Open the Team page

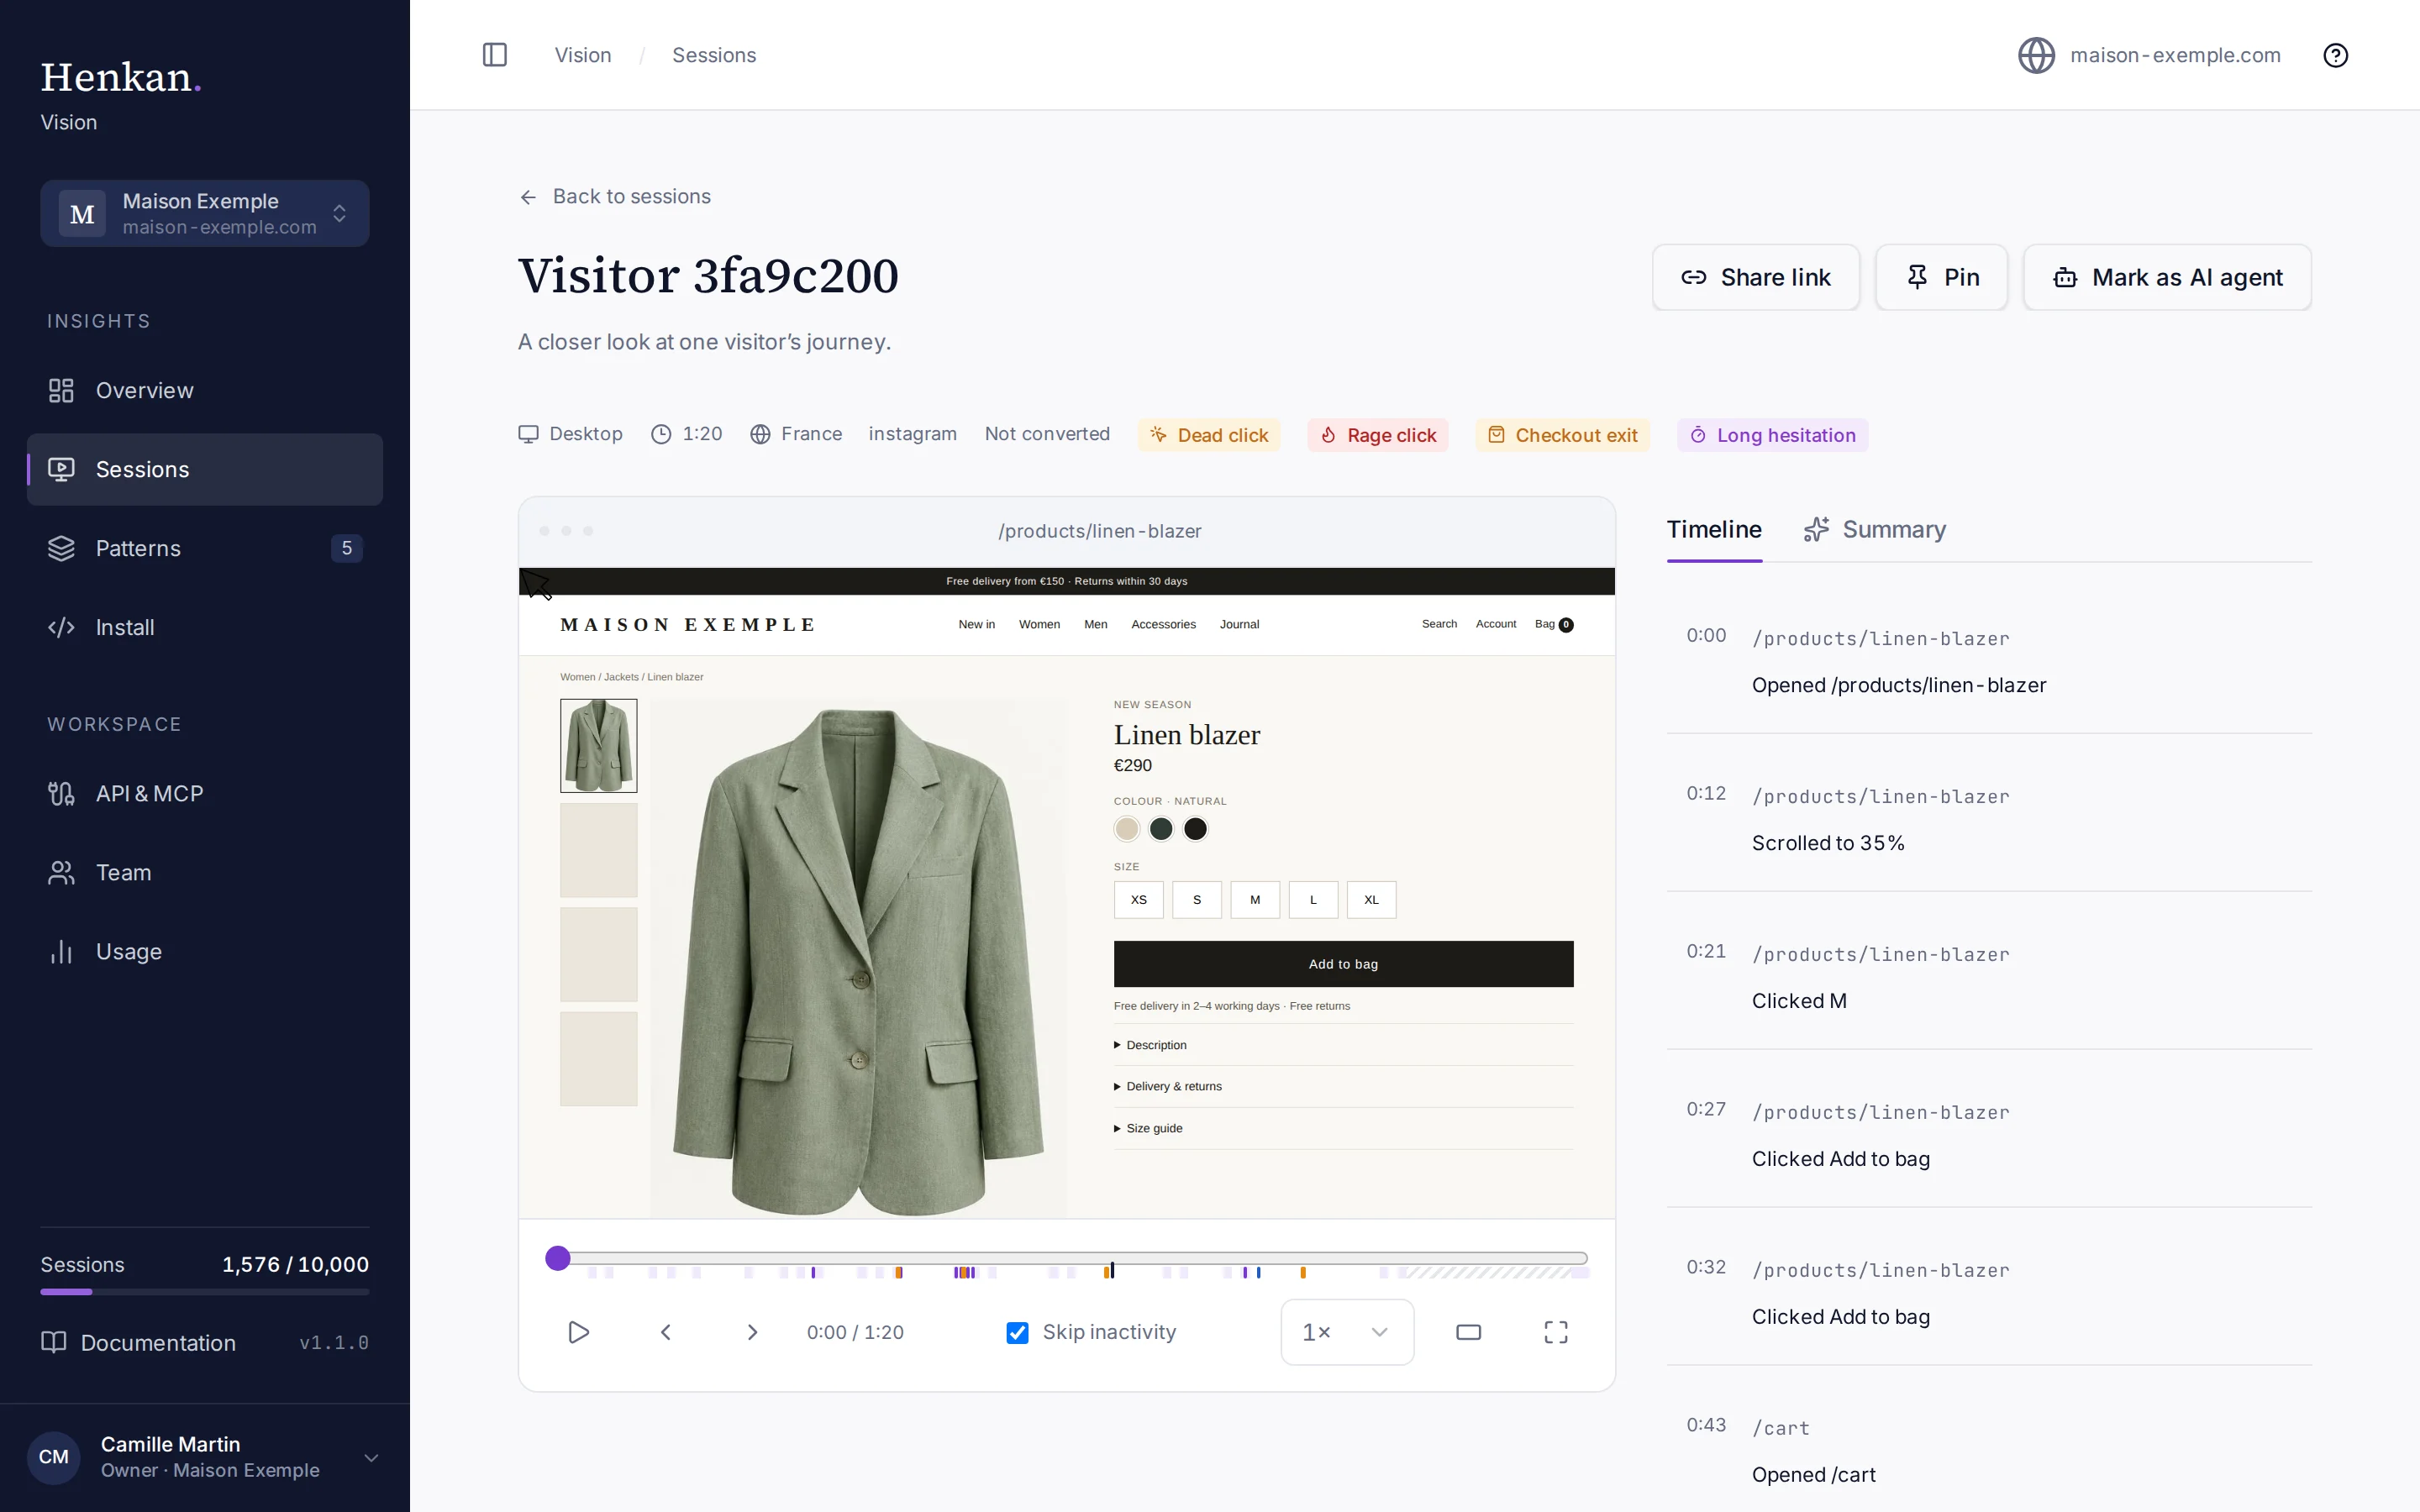point(205,872)
